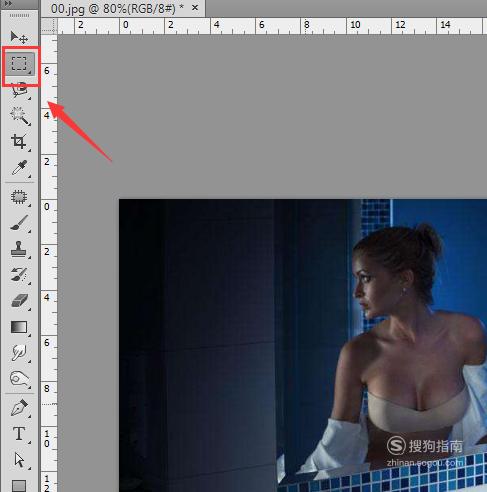The height and width of the screenshot is (492, 487).
Task: Select the Rectangle shape tool
Action: click(19, 485)
